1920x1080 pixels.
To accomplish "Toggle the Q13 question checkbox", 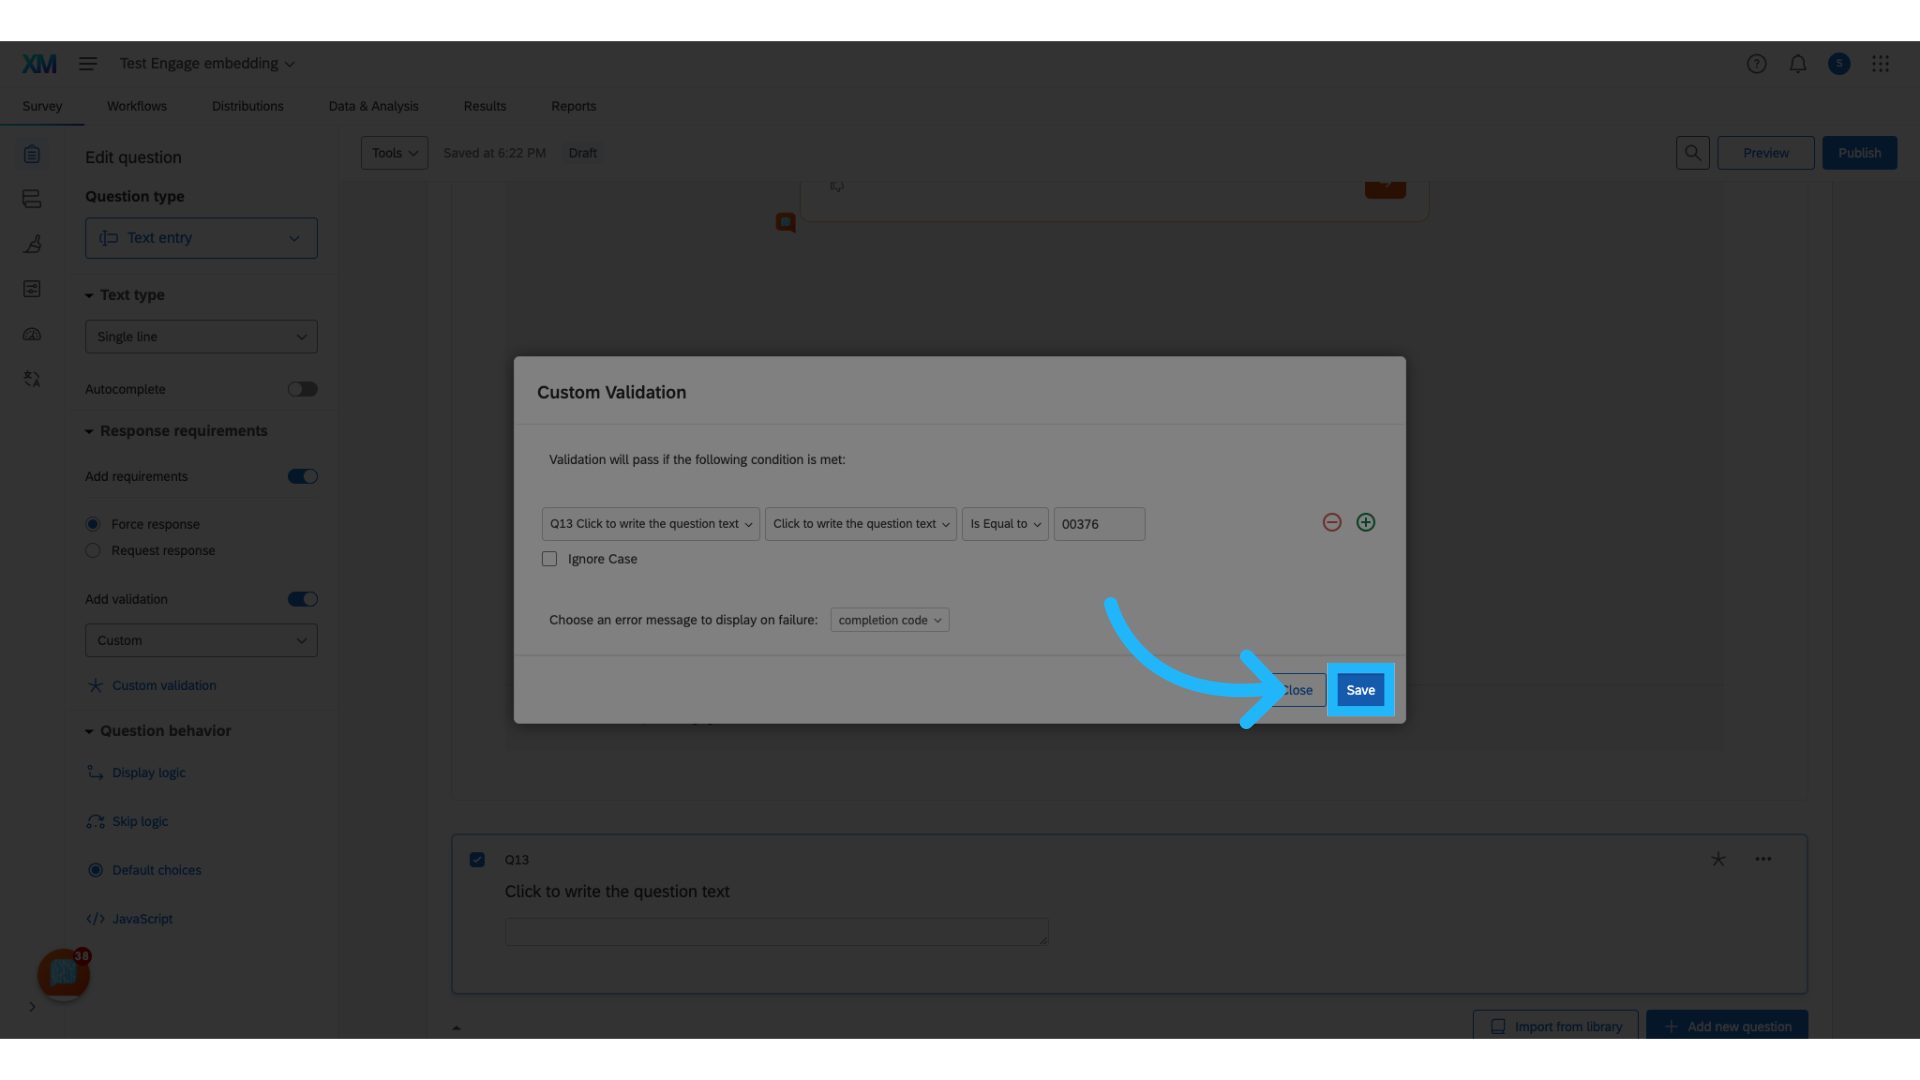I will [x=477, y=860].
